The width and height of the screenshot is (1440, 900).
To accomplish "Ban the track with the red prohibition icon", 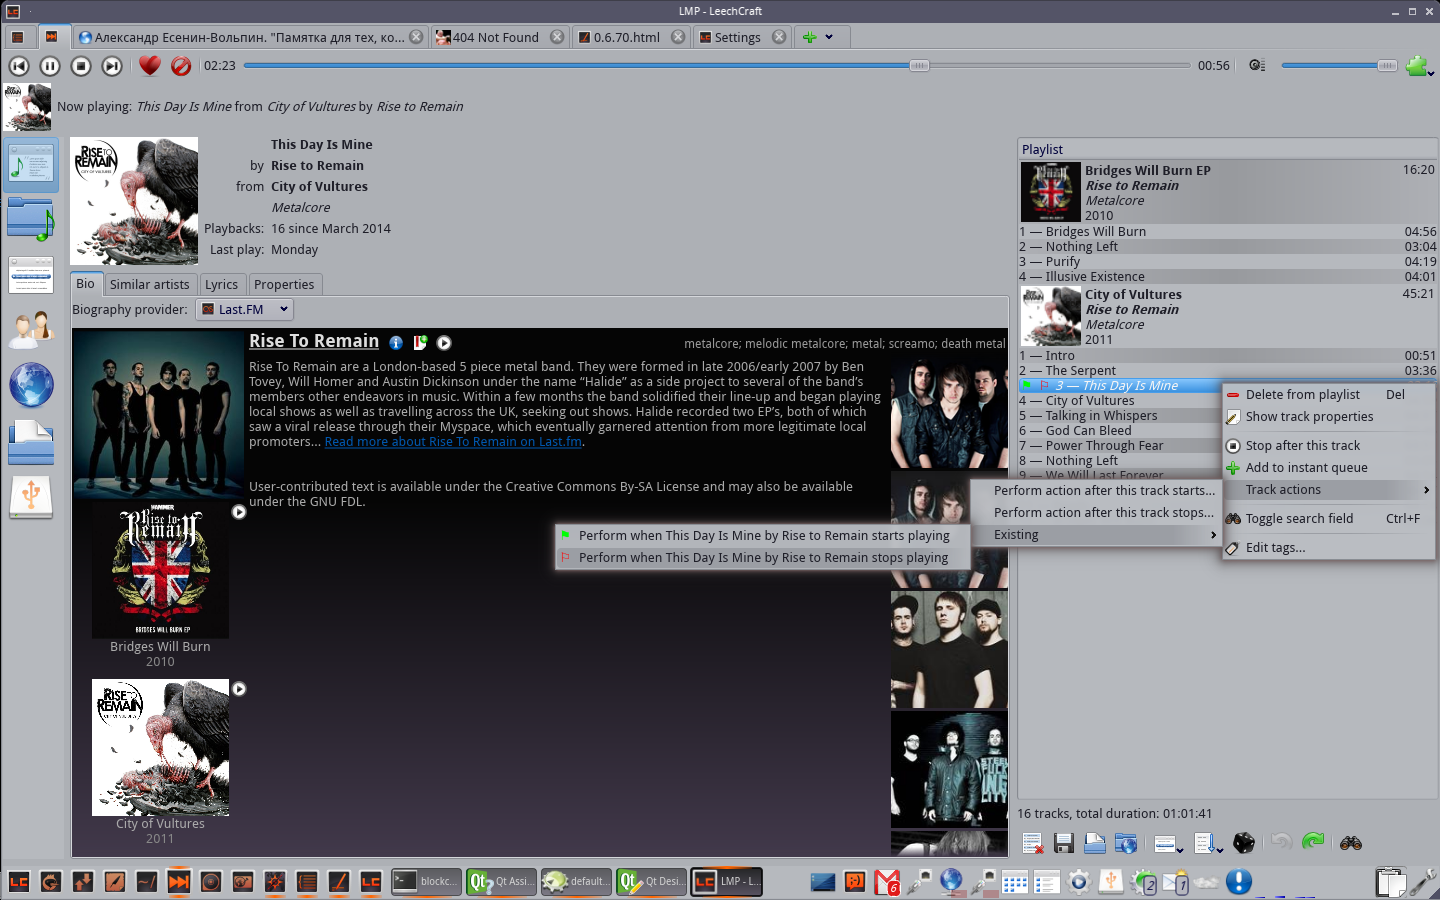I will click(x=181, y=66).
